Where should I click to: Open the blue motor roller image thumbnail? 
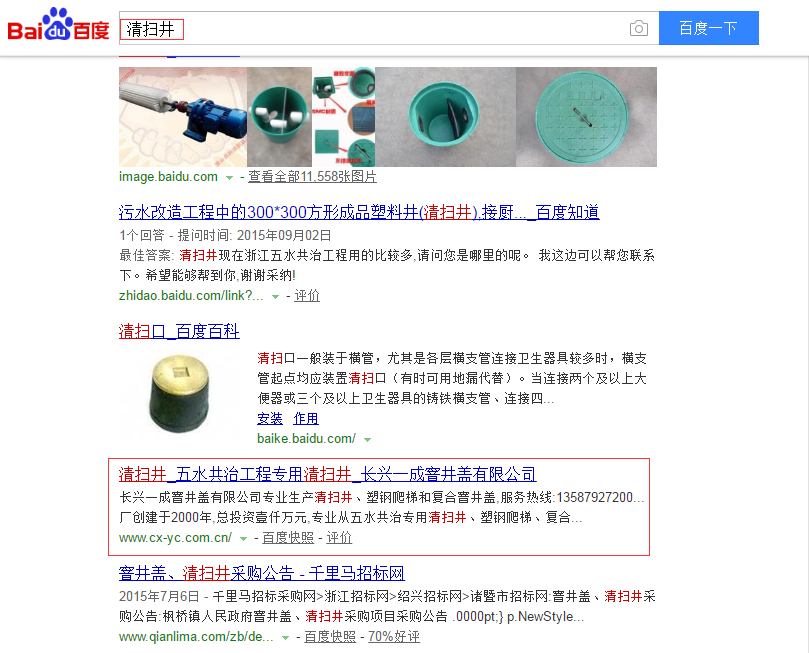pos(183,117)
